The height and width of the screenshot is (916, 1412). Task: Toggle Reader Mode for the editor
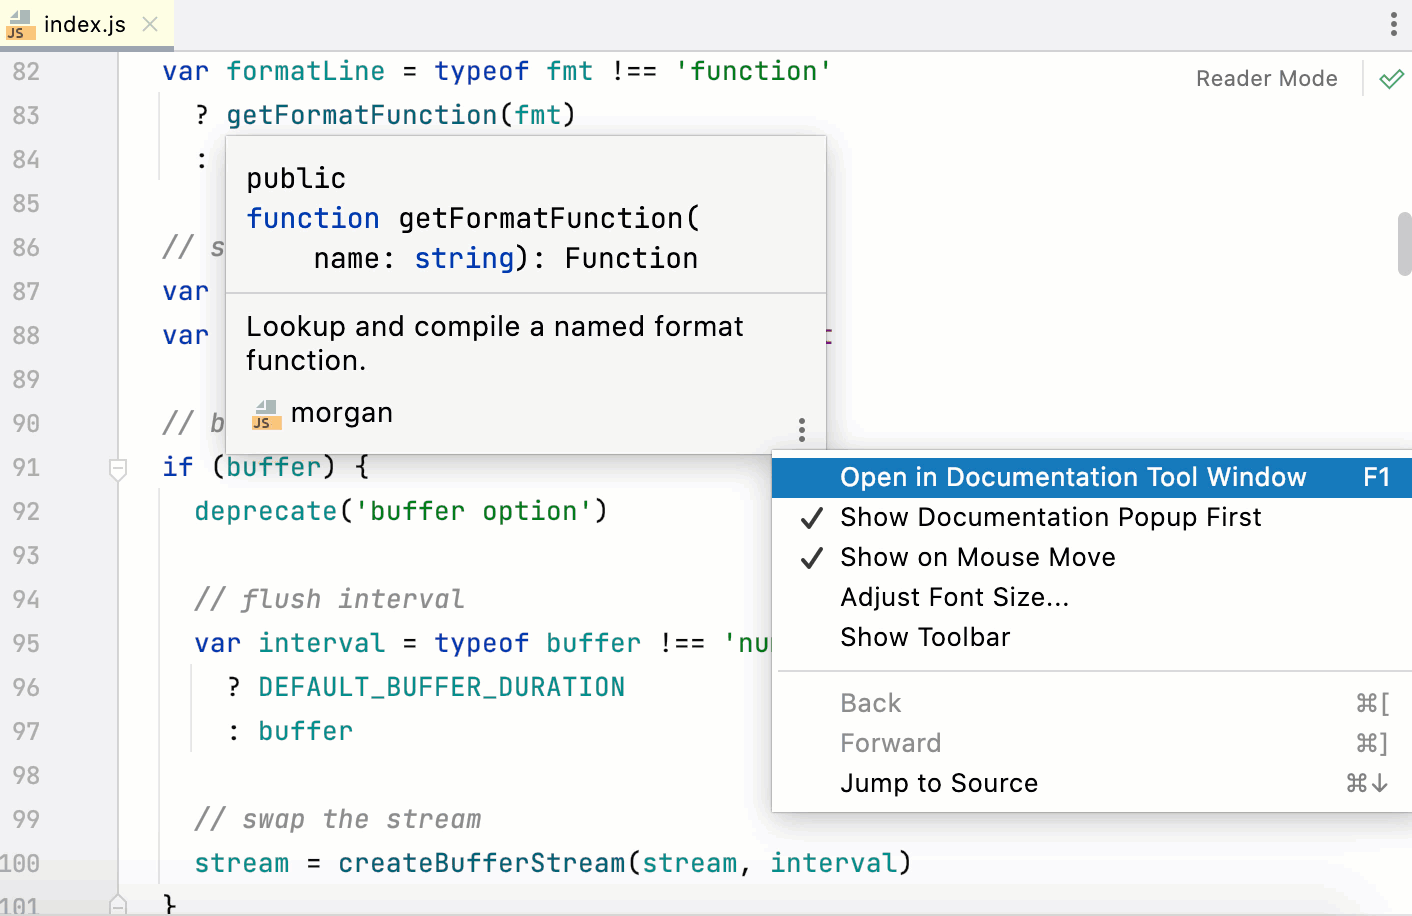click(1266, 78)
